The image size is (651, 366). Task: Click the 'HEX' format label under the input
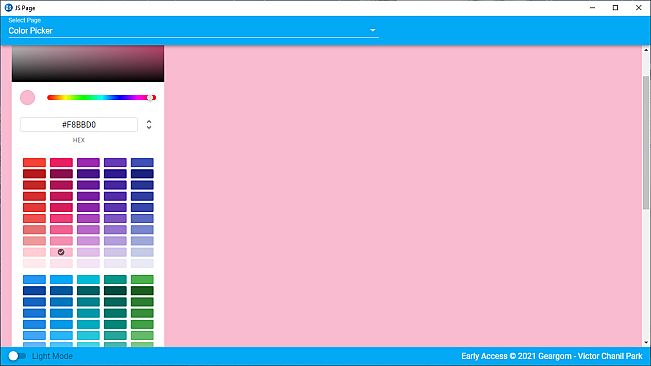pyautogui.click(x=78, y=140)
